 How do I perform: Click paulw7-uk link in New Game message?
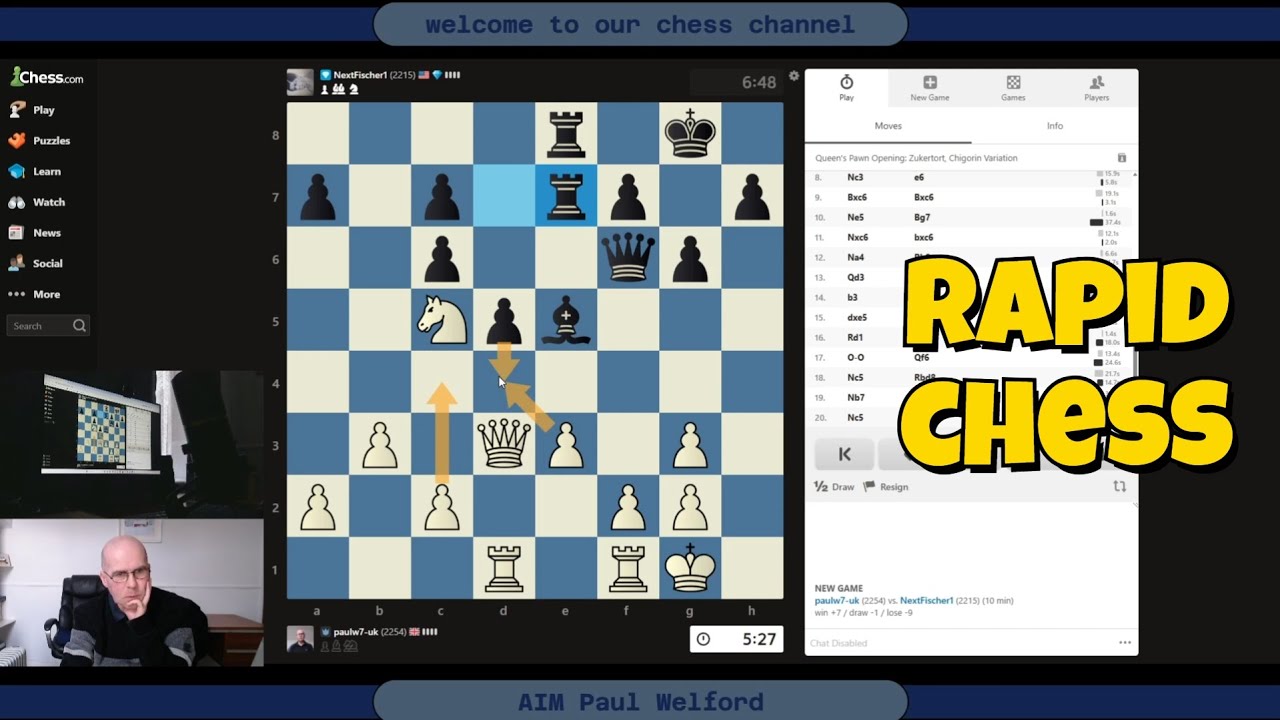tap(838, 601)
